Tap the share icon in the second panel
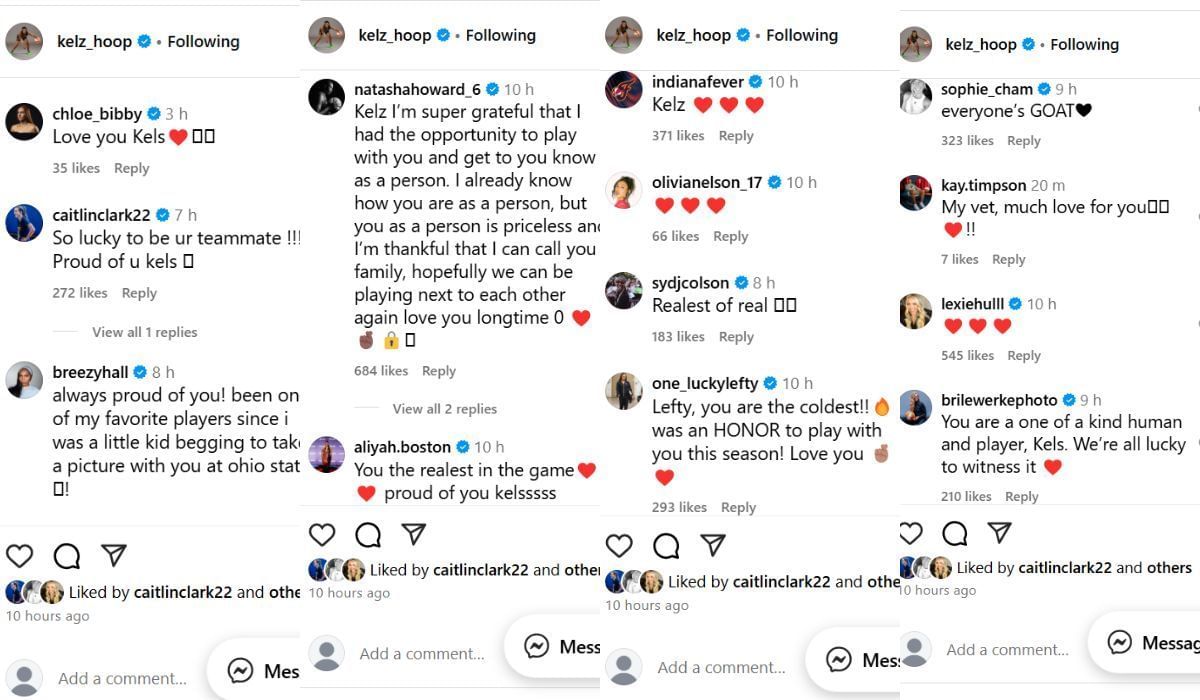This screenshot has width=1200, height=700. pos(413,534)
